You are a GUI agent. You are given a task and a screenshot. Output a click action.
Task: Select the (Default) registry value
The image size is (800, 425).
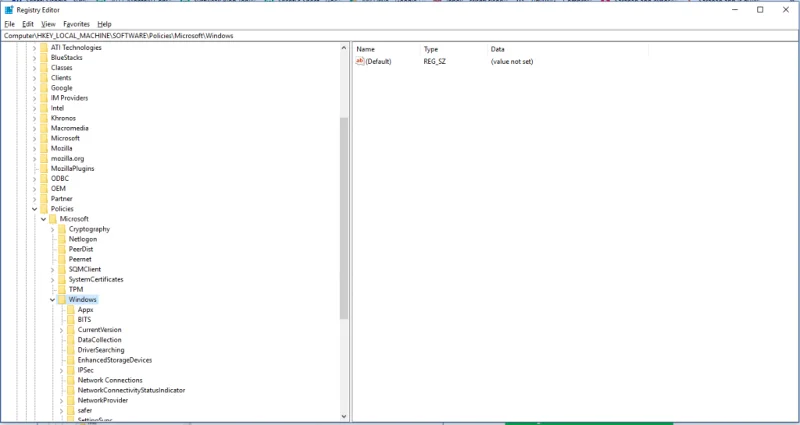[x=378, y=61]
